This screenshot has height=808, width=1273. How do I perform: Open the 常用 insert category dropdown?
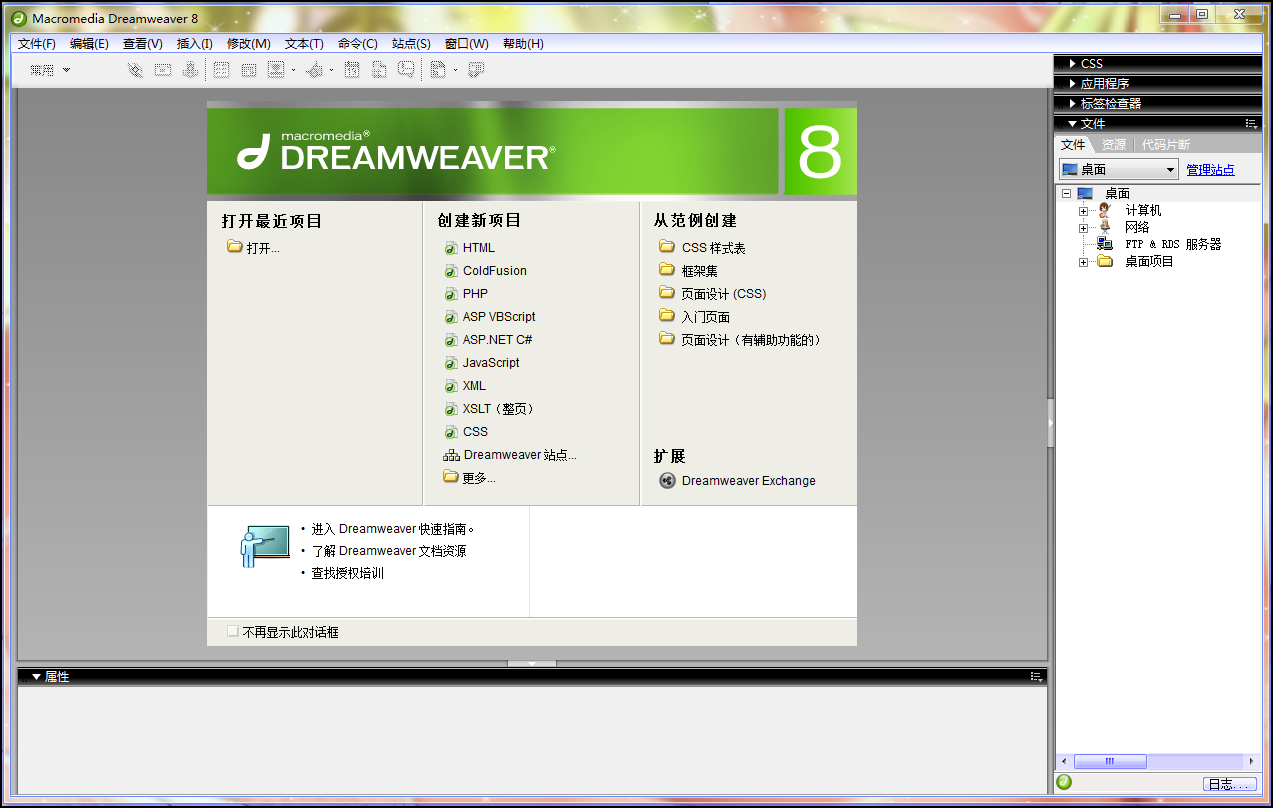click(50, 70)
